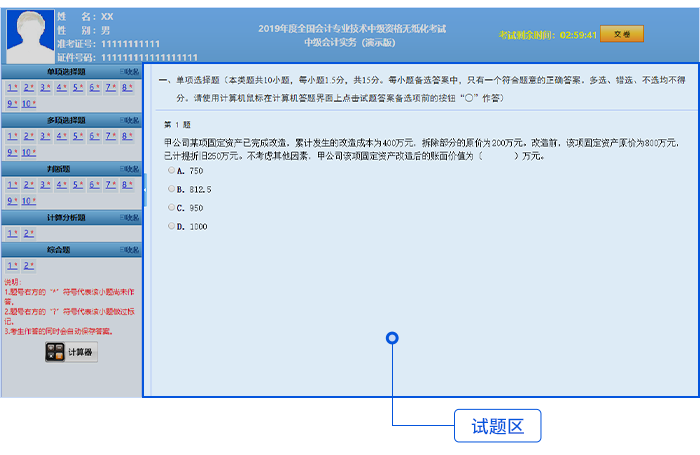Collapse the 判断题 section with 收起
The width and height of the screenshot is (700, 455).
pos(129,169)
